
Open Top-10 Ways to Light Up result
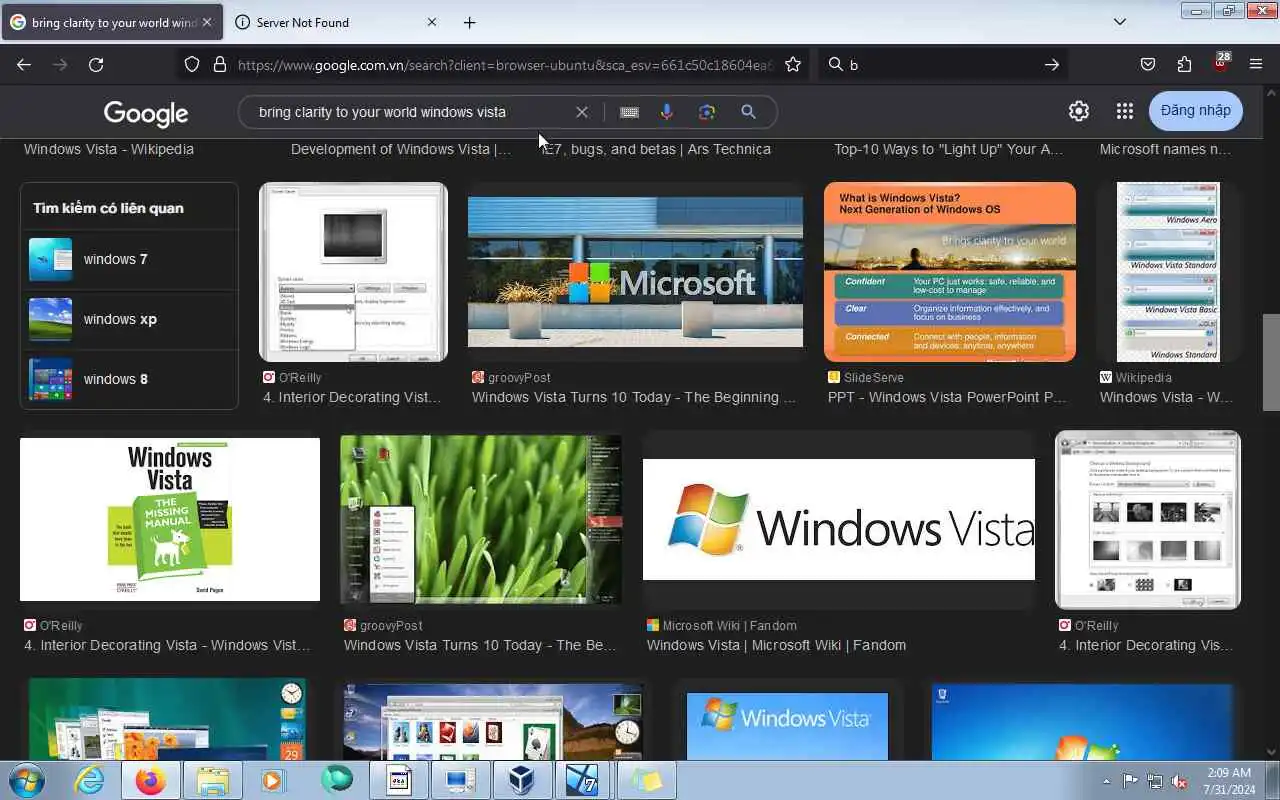[x=949, y=149]
